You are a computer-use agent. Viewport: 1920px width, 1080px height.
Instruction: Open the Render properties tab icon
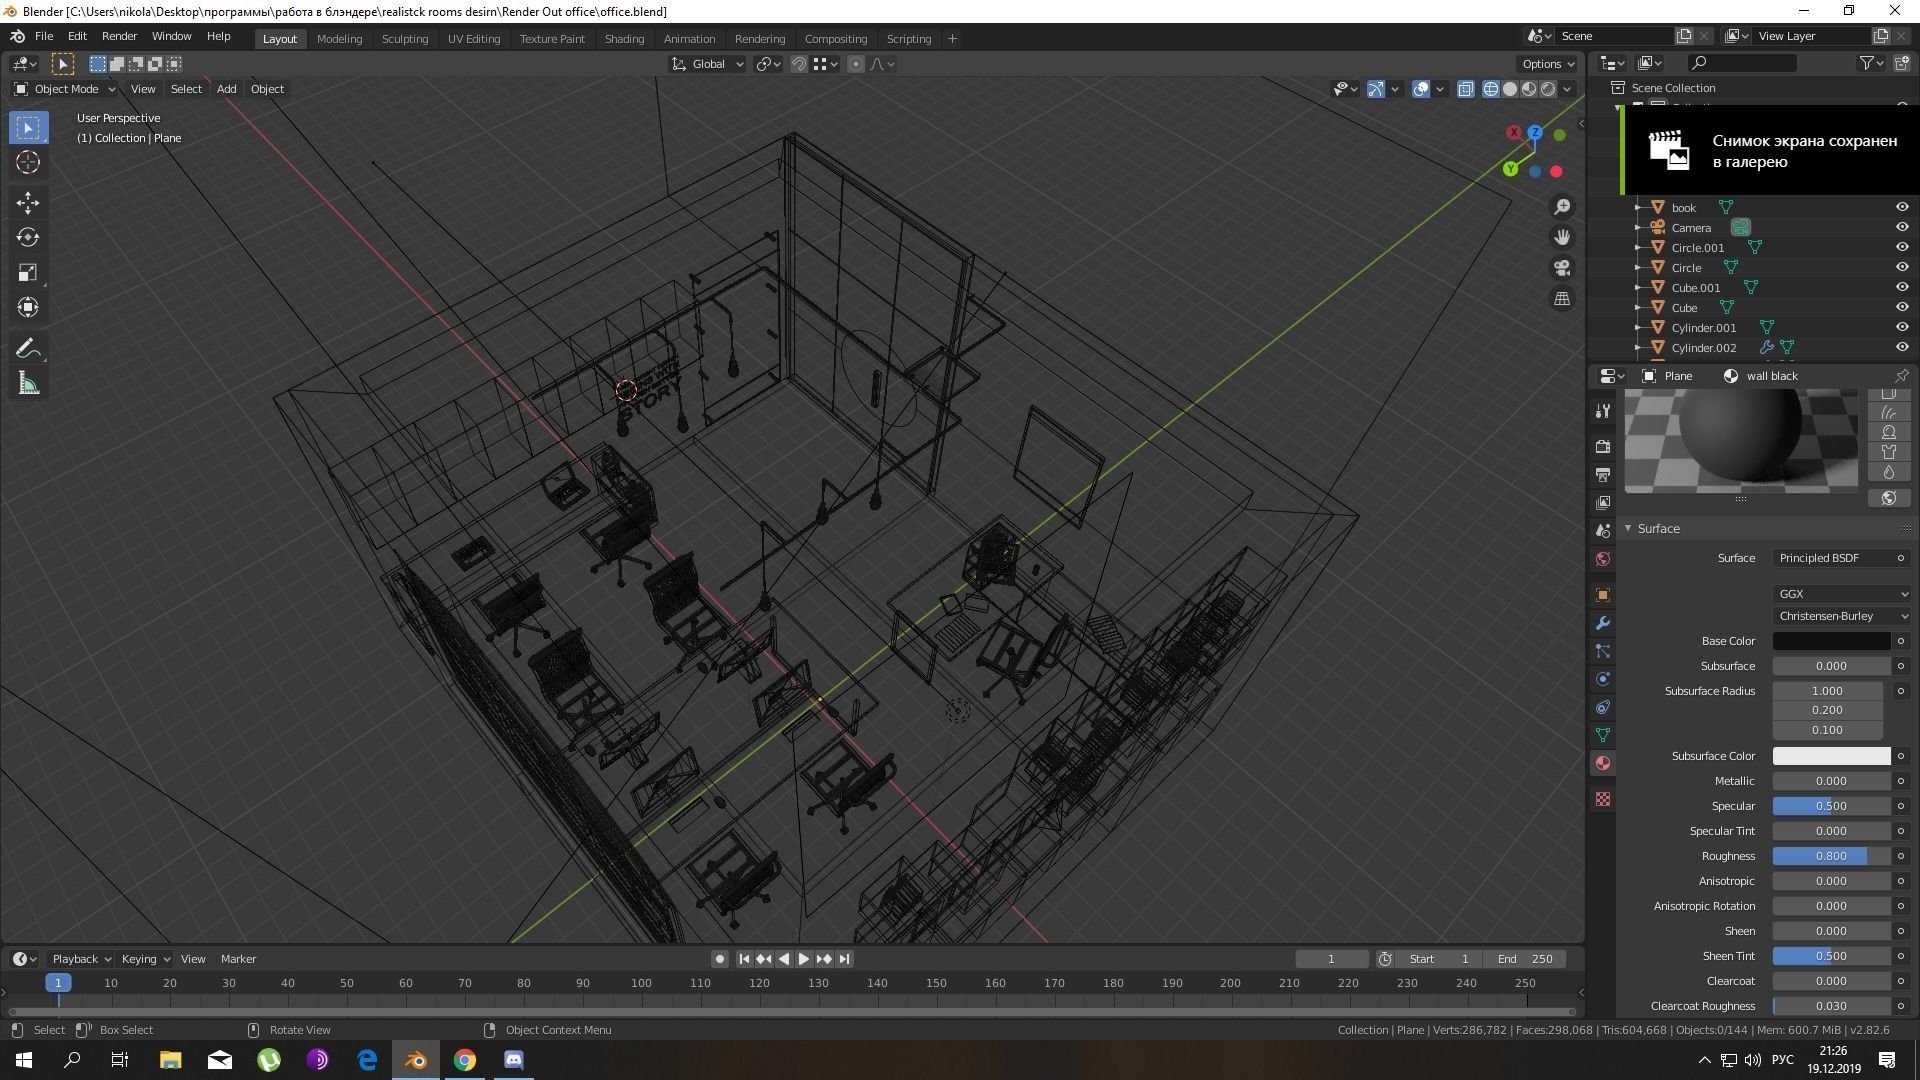(1603, 446)
